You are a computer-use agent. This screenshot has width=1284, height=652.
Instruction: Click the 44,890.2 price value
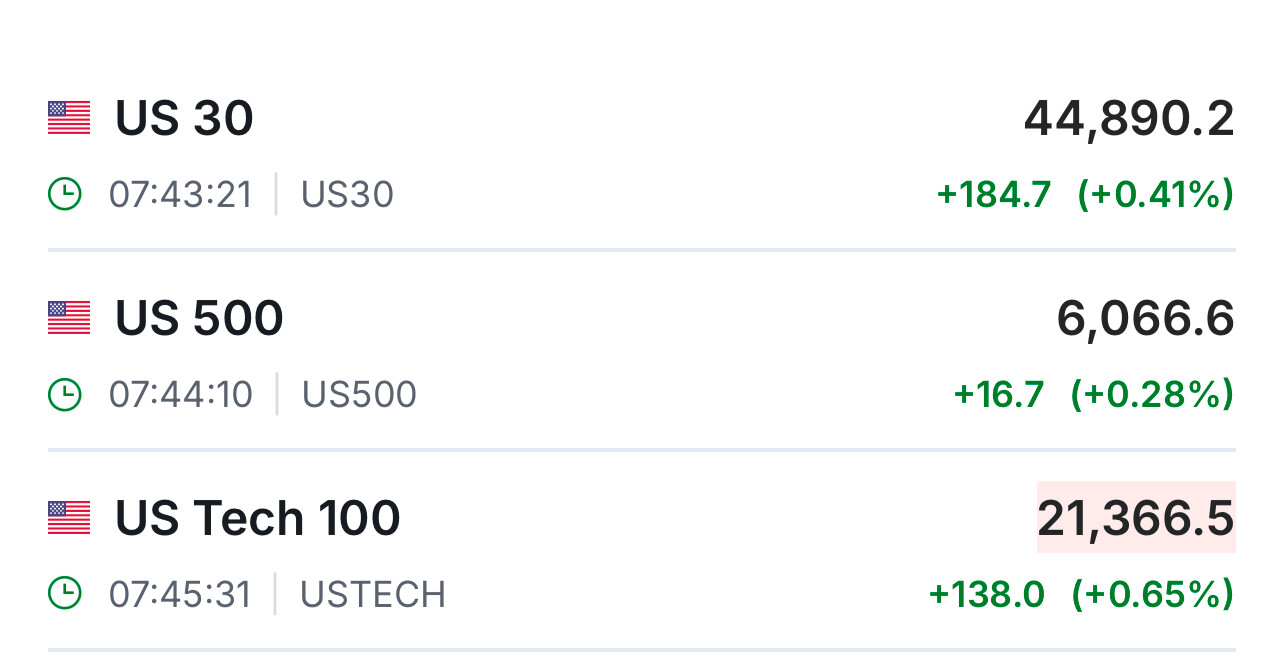pos(1129,119)
